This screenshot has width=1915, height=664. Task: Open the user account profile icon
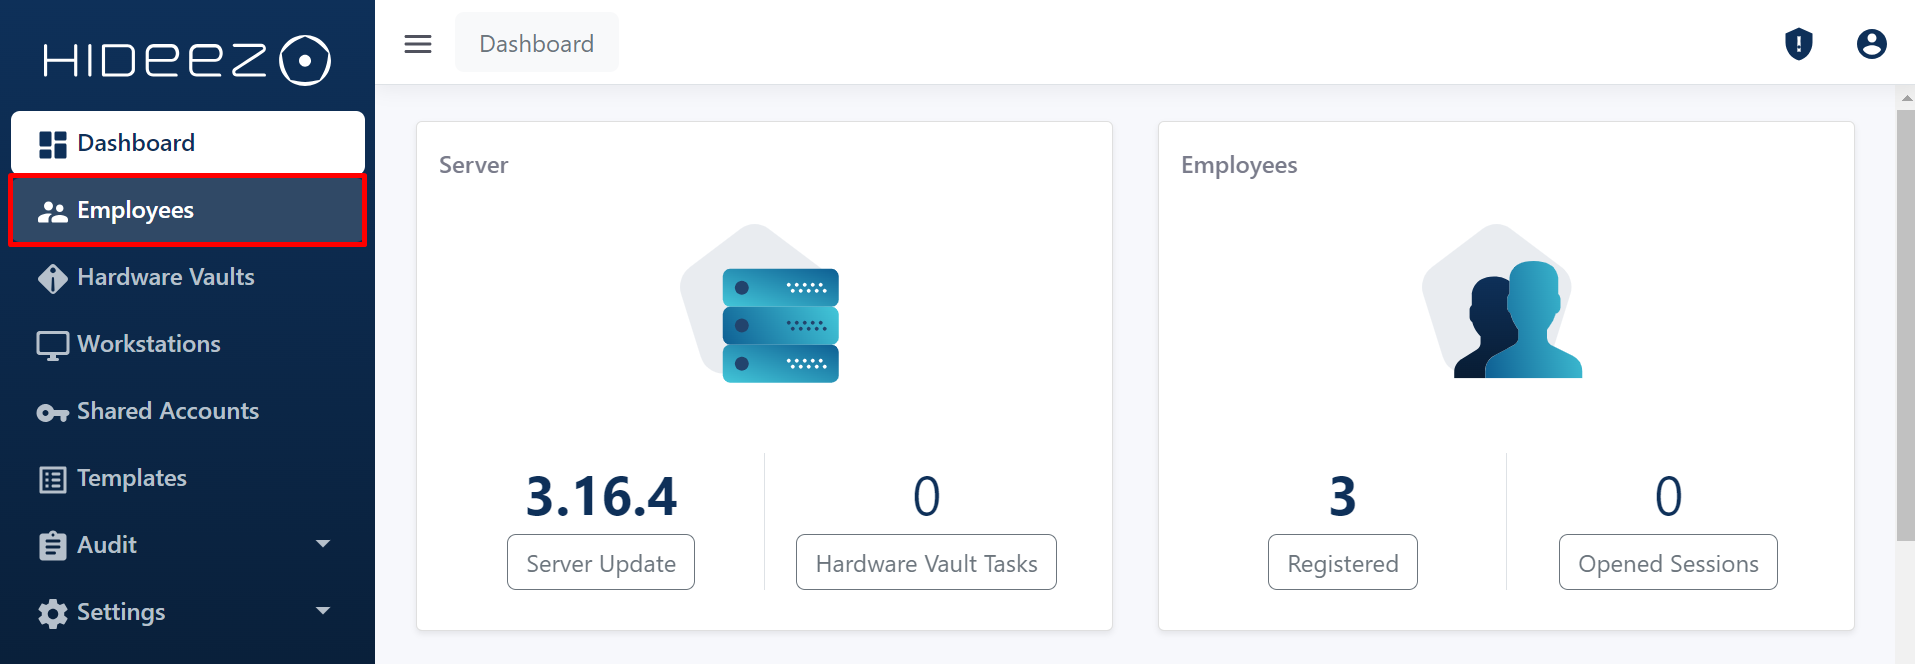pyautogui.click(x=1871, y=44)
